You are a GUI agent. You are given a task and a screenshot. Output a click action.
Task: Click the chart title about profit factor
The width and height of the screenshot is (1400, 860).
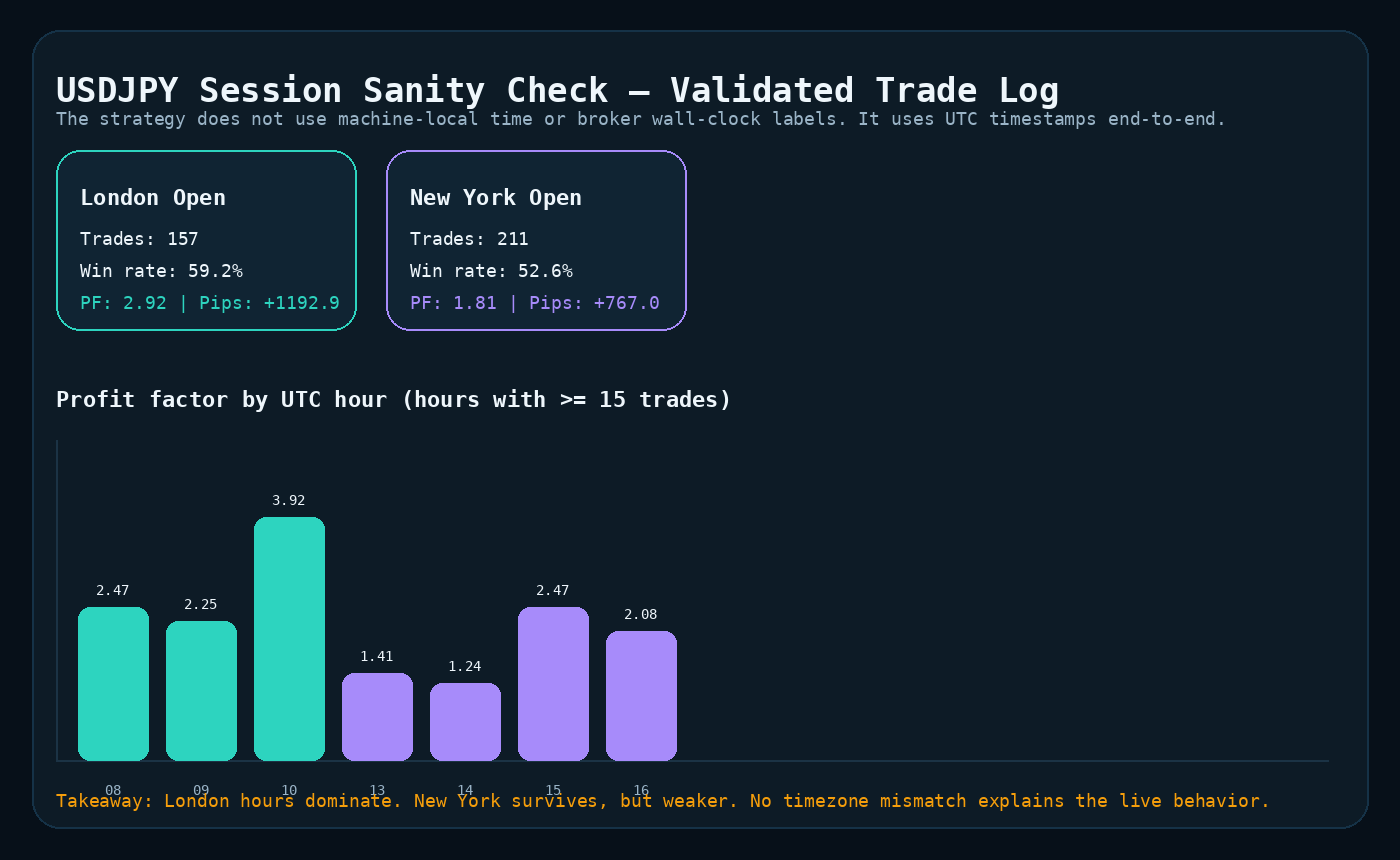point(393,399)
